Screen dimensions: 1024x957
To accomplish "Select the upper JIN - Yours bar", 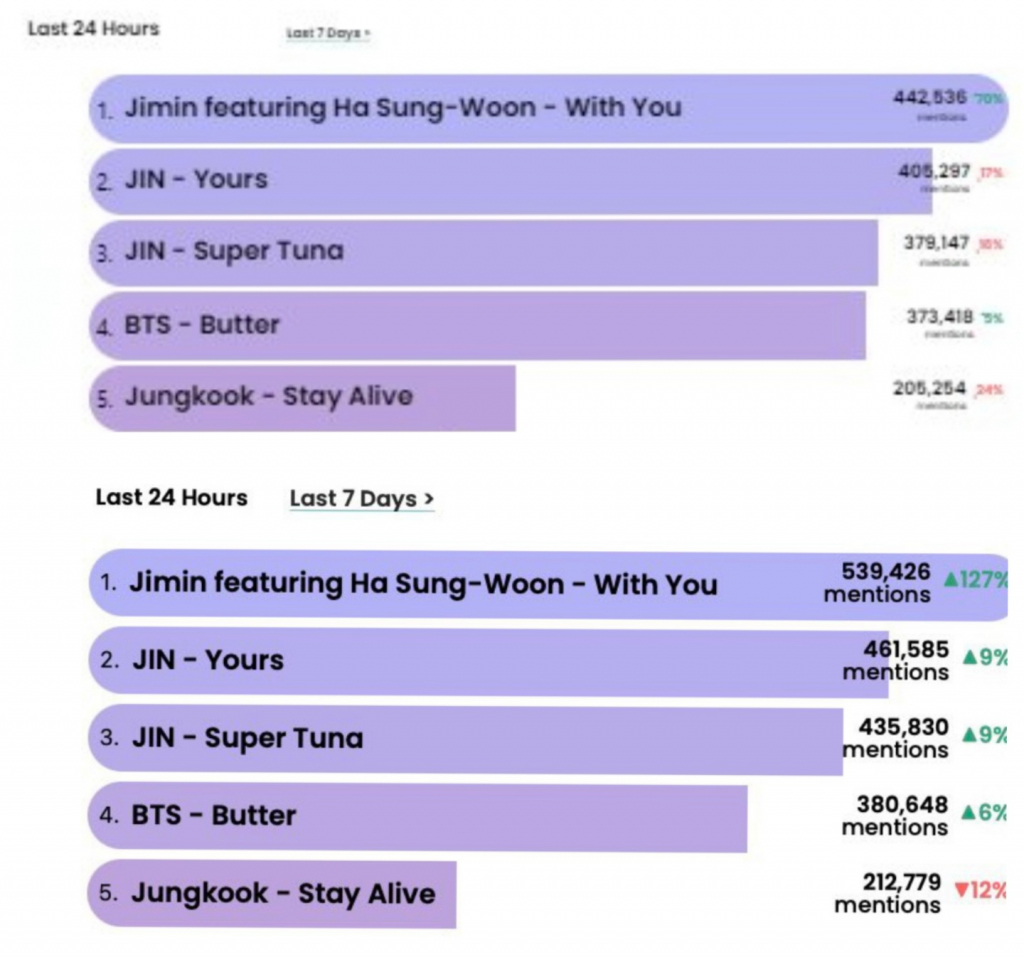I will click(511, 180).
